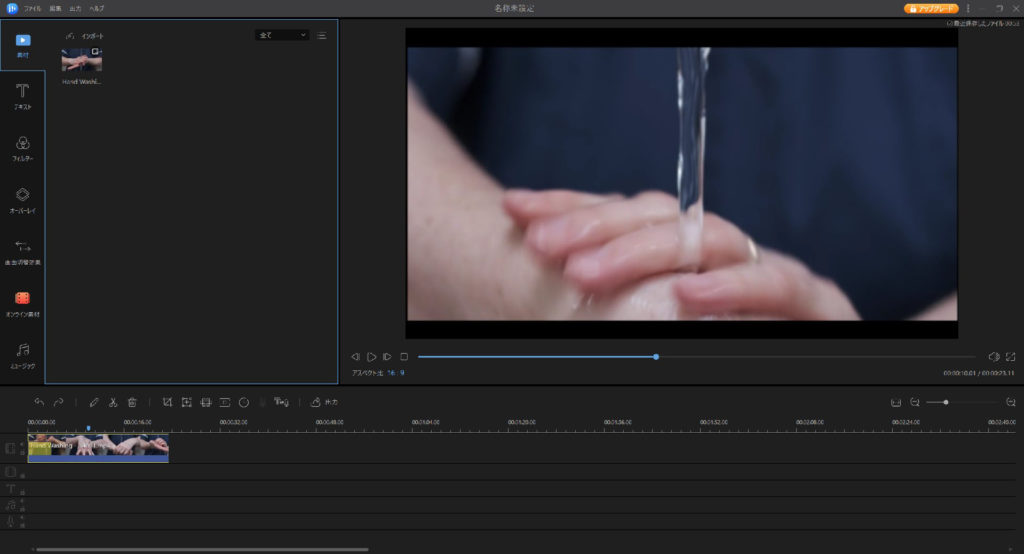Toggle lock on the text track
The height and width of the screenshot is (554, 1024).
pyautogui.click(x=22, y=493)
